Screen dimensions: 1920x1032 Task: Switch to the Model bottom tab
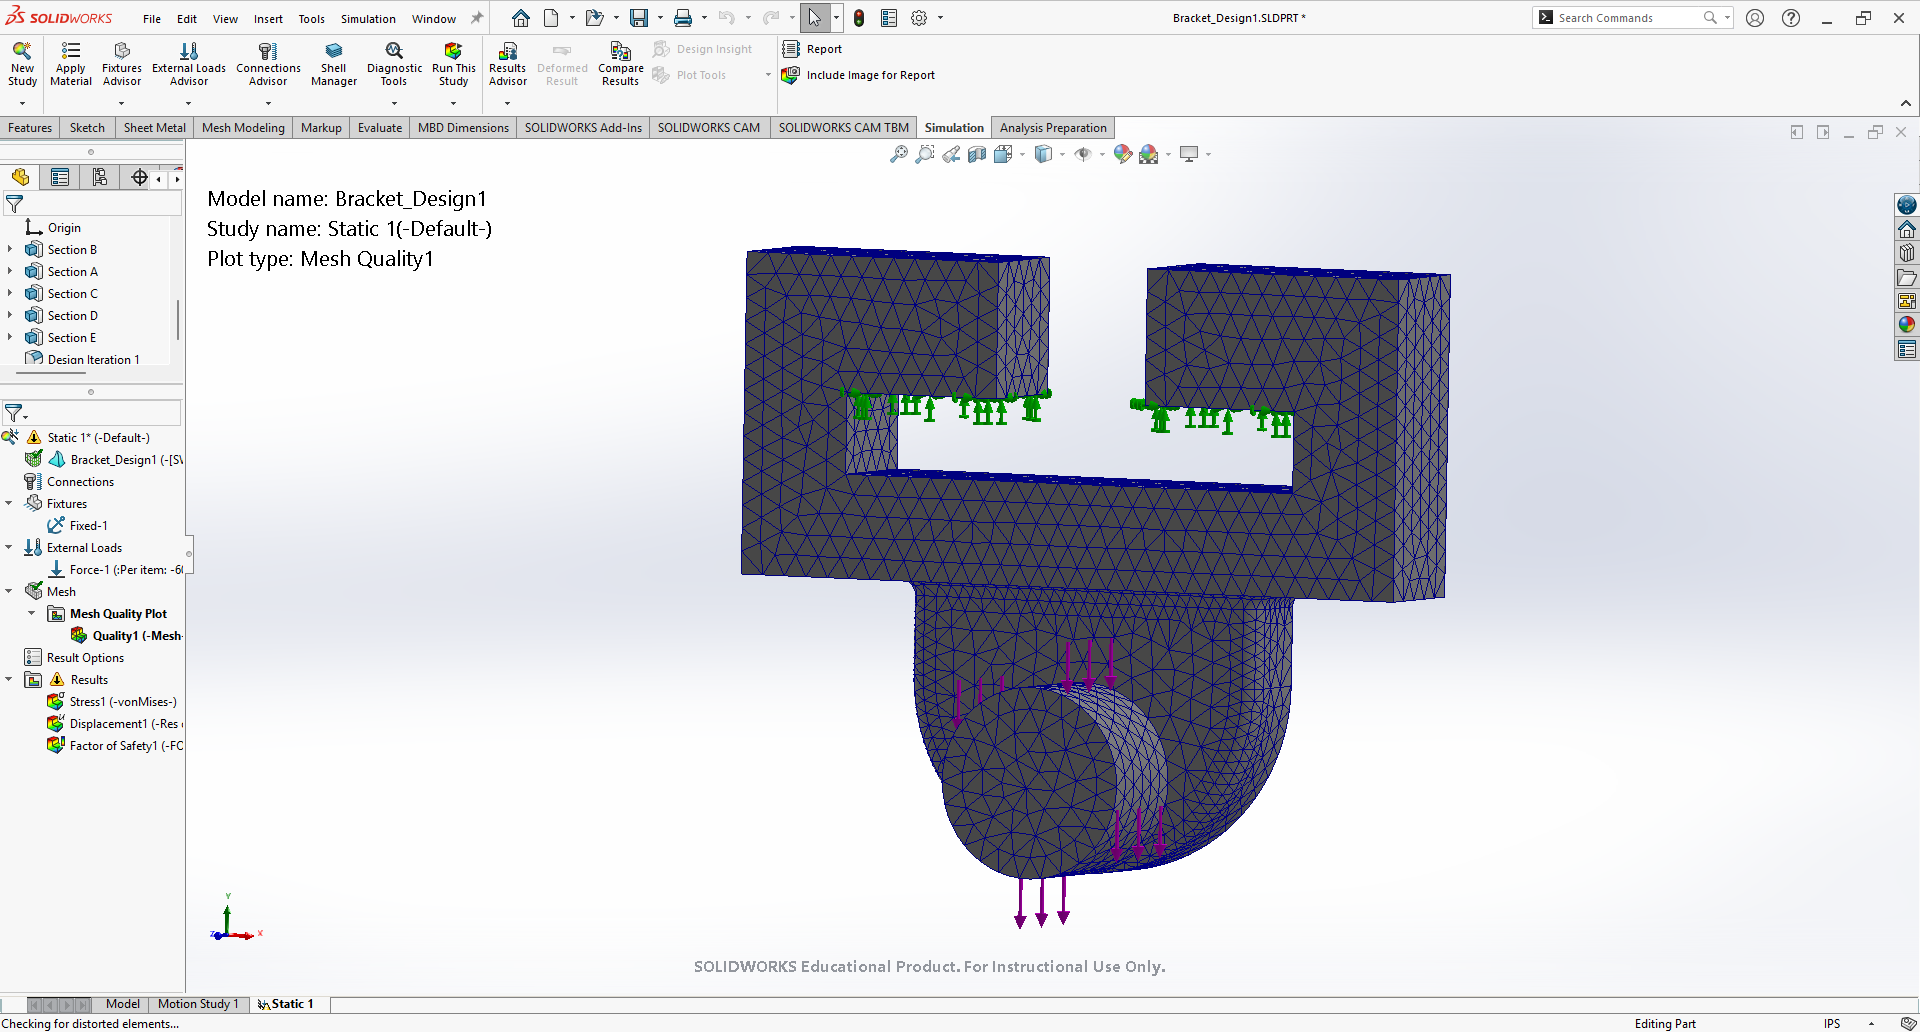click(123, 1004)
